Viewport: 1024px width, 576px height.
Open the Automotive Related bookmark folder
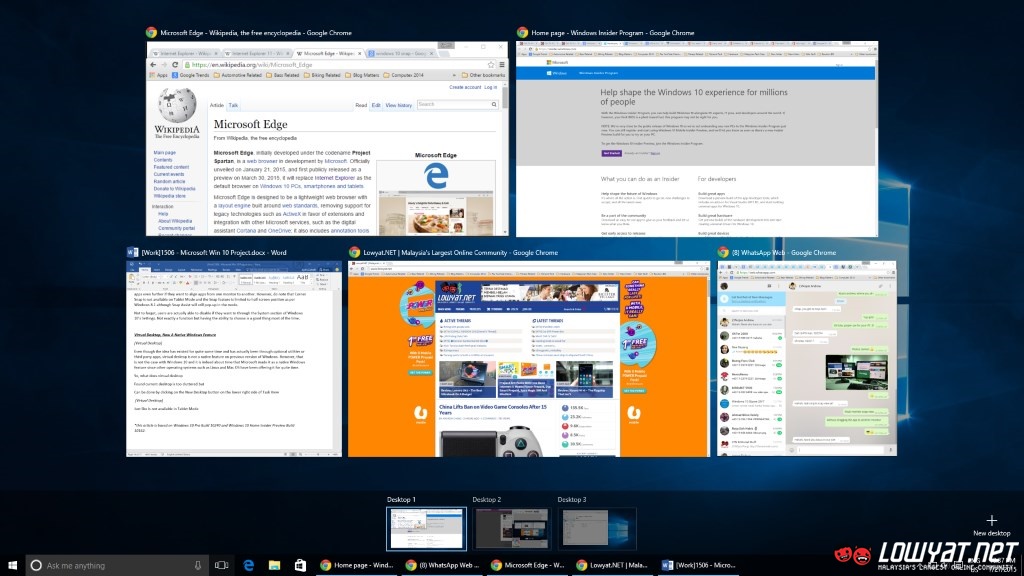[237, 75]
